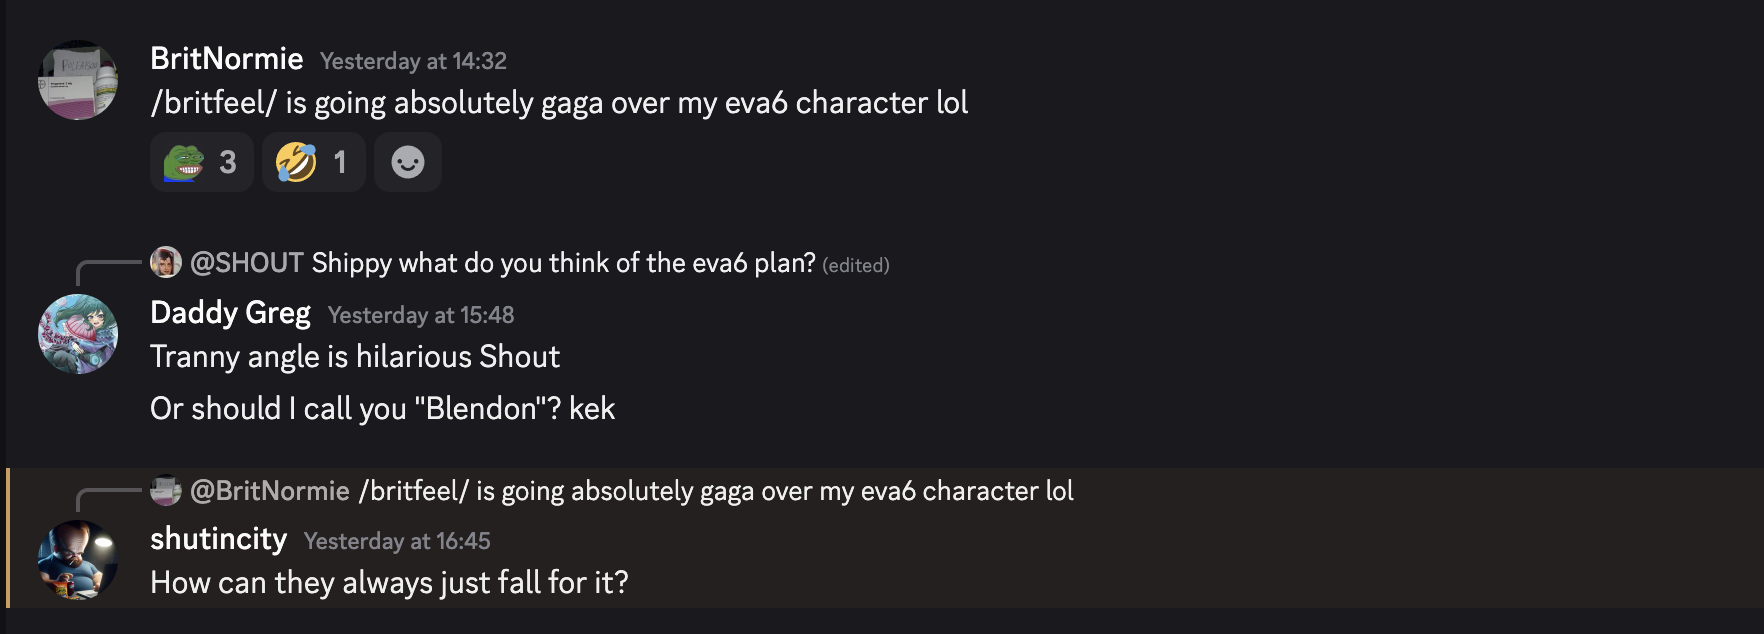The width and height of the screenshot is (1764, 634).
Task: Click the 'Yesterday at 14:32' timestamp
Action: click(x=413, y=61)
